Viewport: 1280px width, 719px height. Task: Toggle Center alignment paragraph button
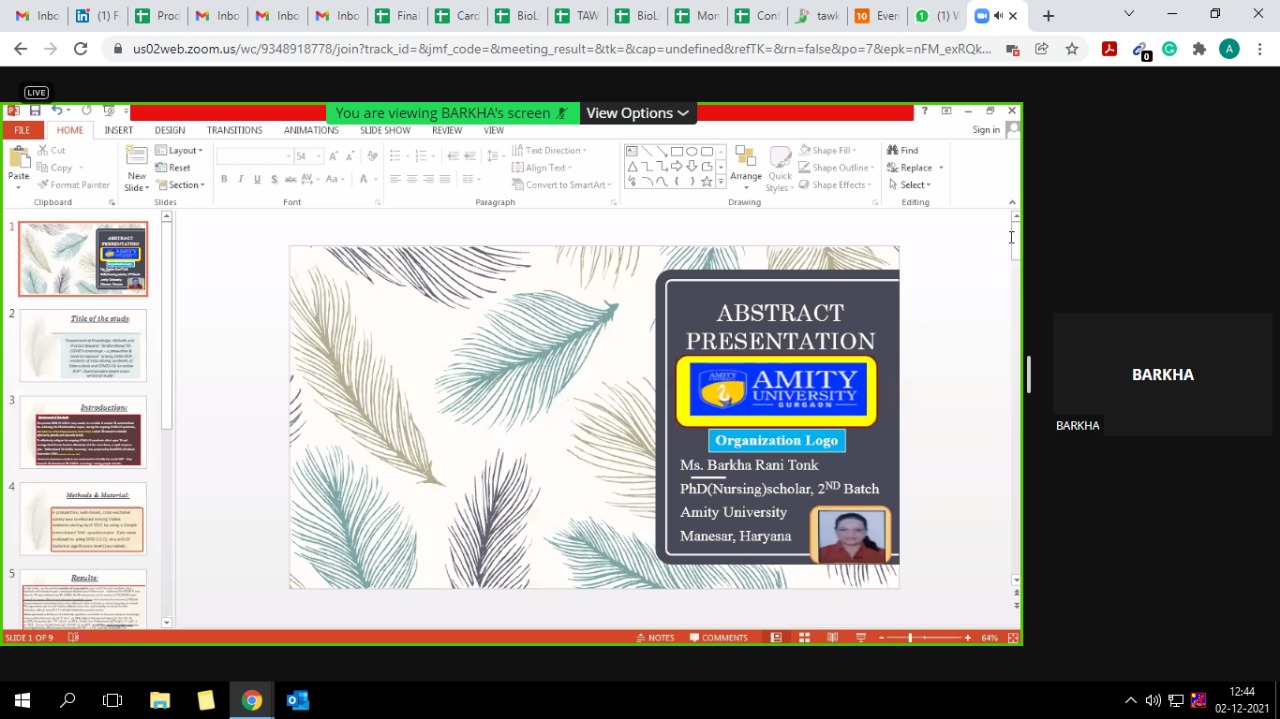point(412,179)
